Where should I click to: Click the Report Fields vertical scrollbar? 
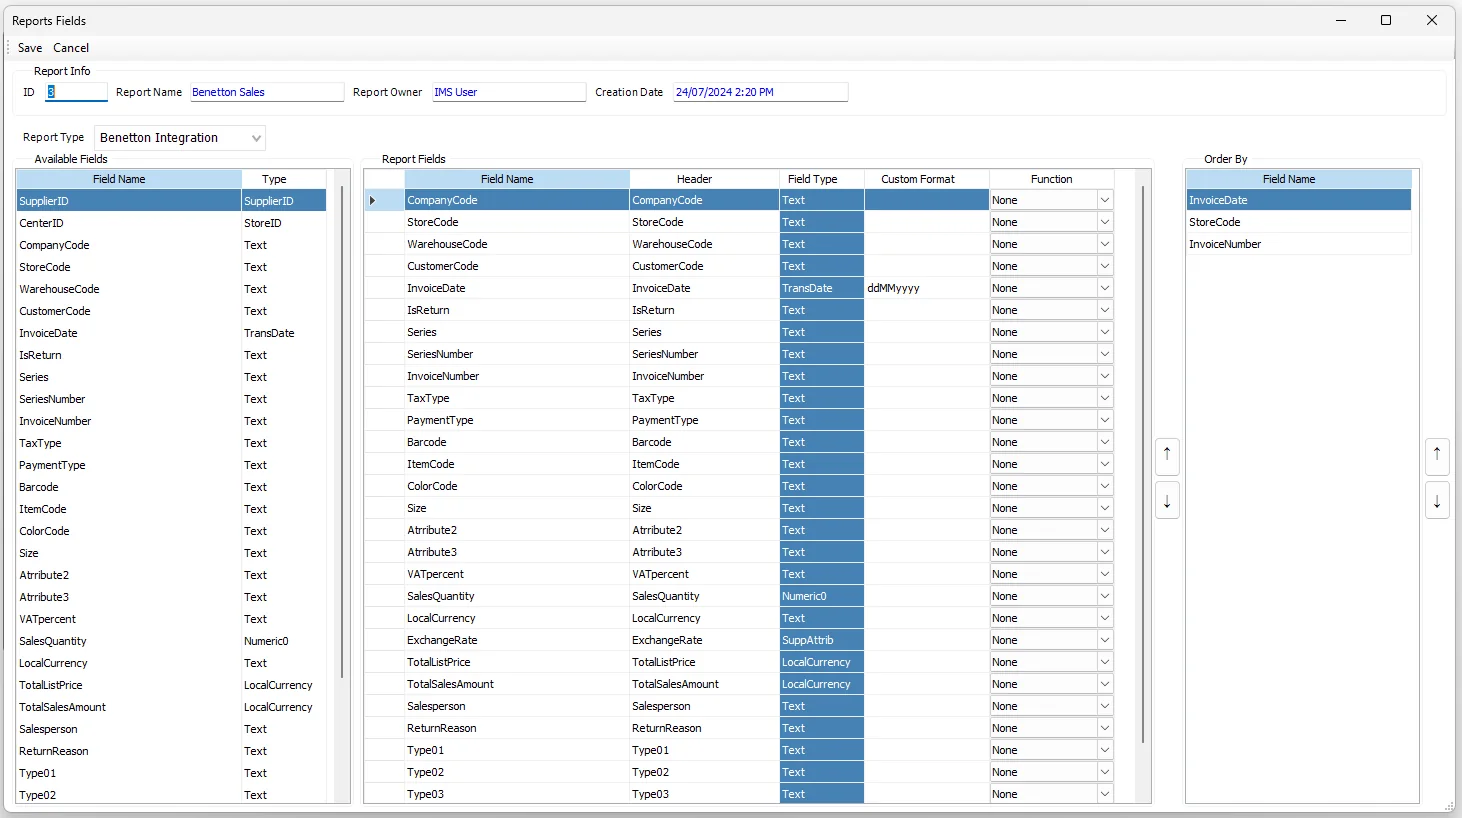coord(1143,465)
